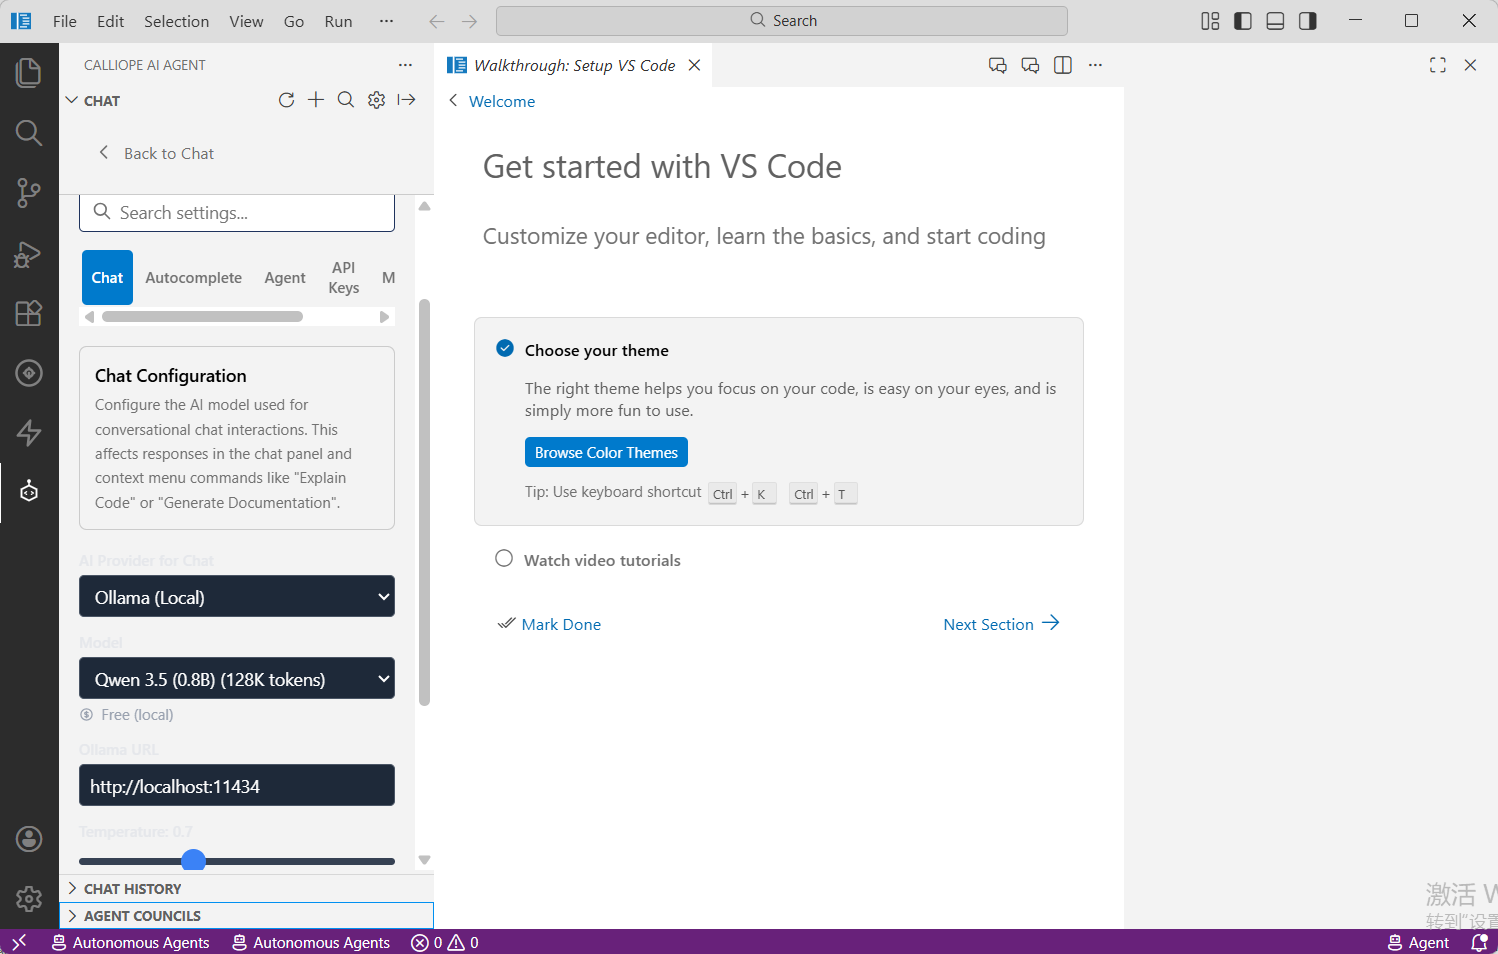Toggle secondary side bar visibility
The image size is (1498, 954).
pos(1307,21)
